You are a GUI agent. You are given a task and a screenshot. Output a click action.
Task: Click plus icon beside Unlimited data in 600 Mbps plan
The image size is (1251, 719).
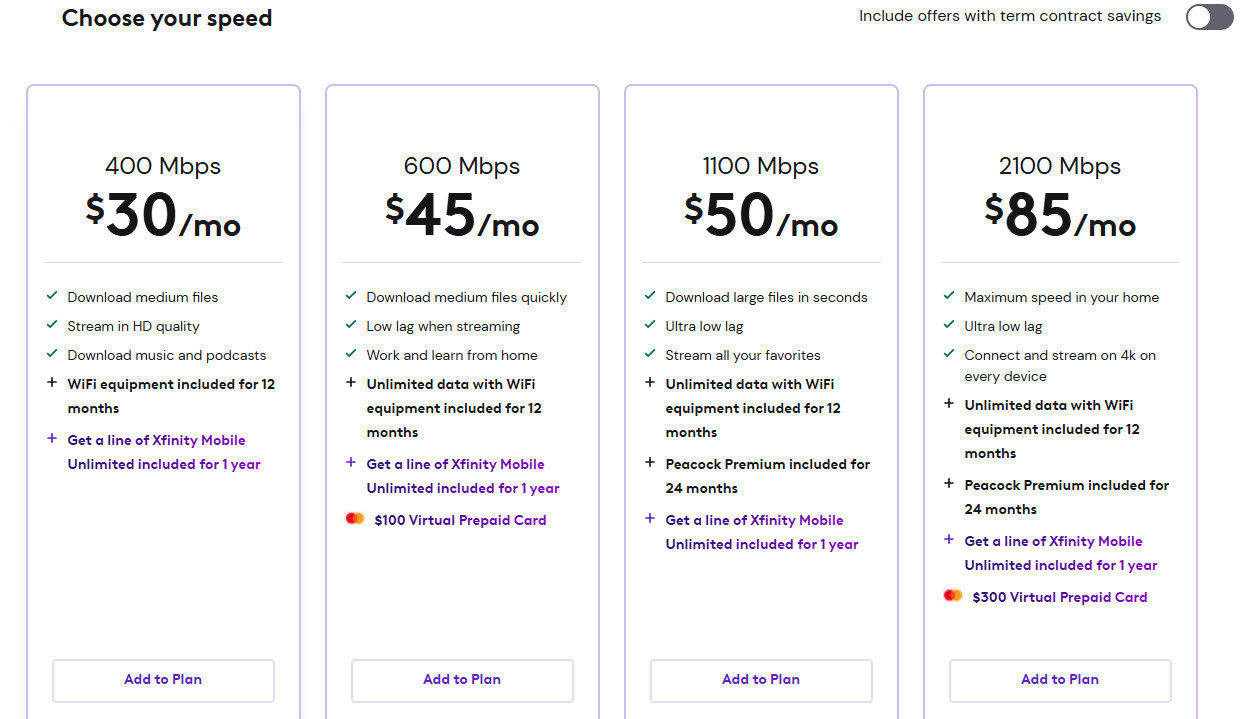[351, 383]
